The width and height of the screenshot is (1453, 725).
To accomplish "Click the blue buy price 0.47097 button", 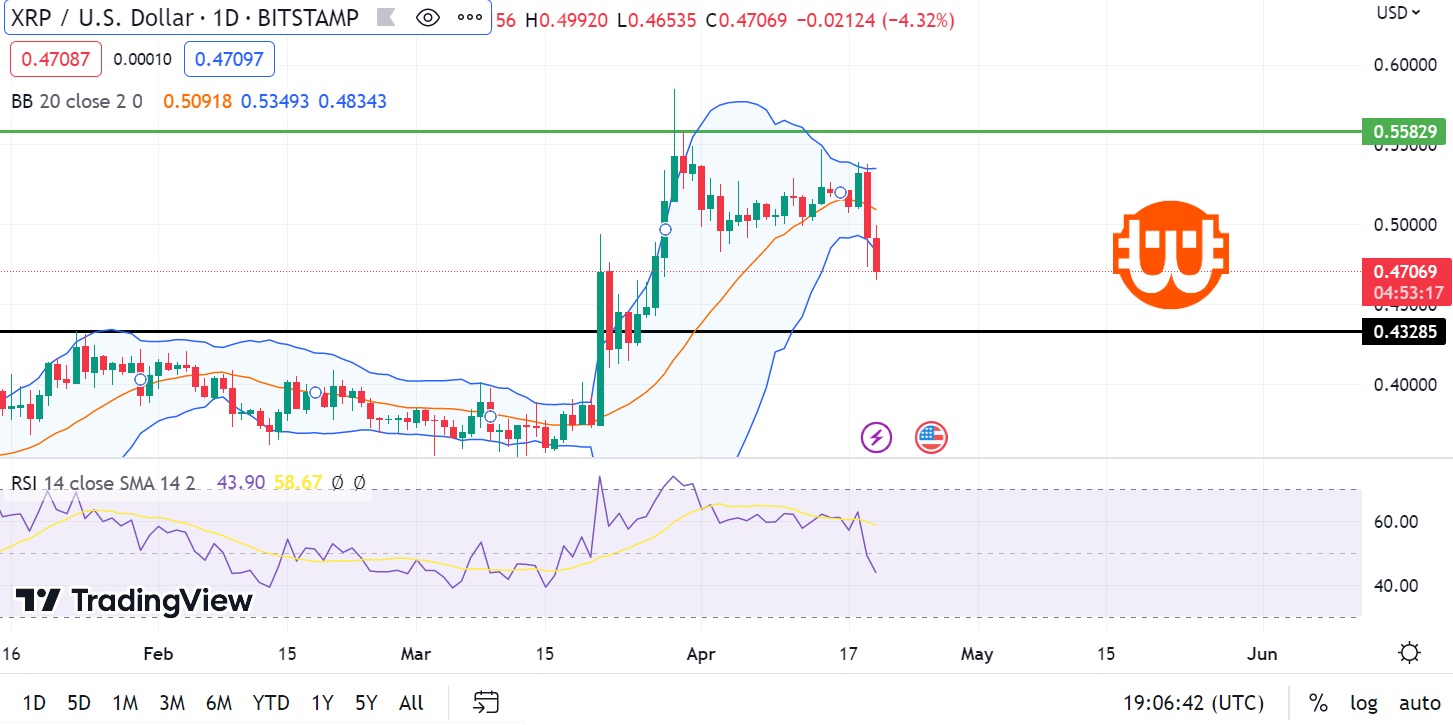I will coord(229,59).
